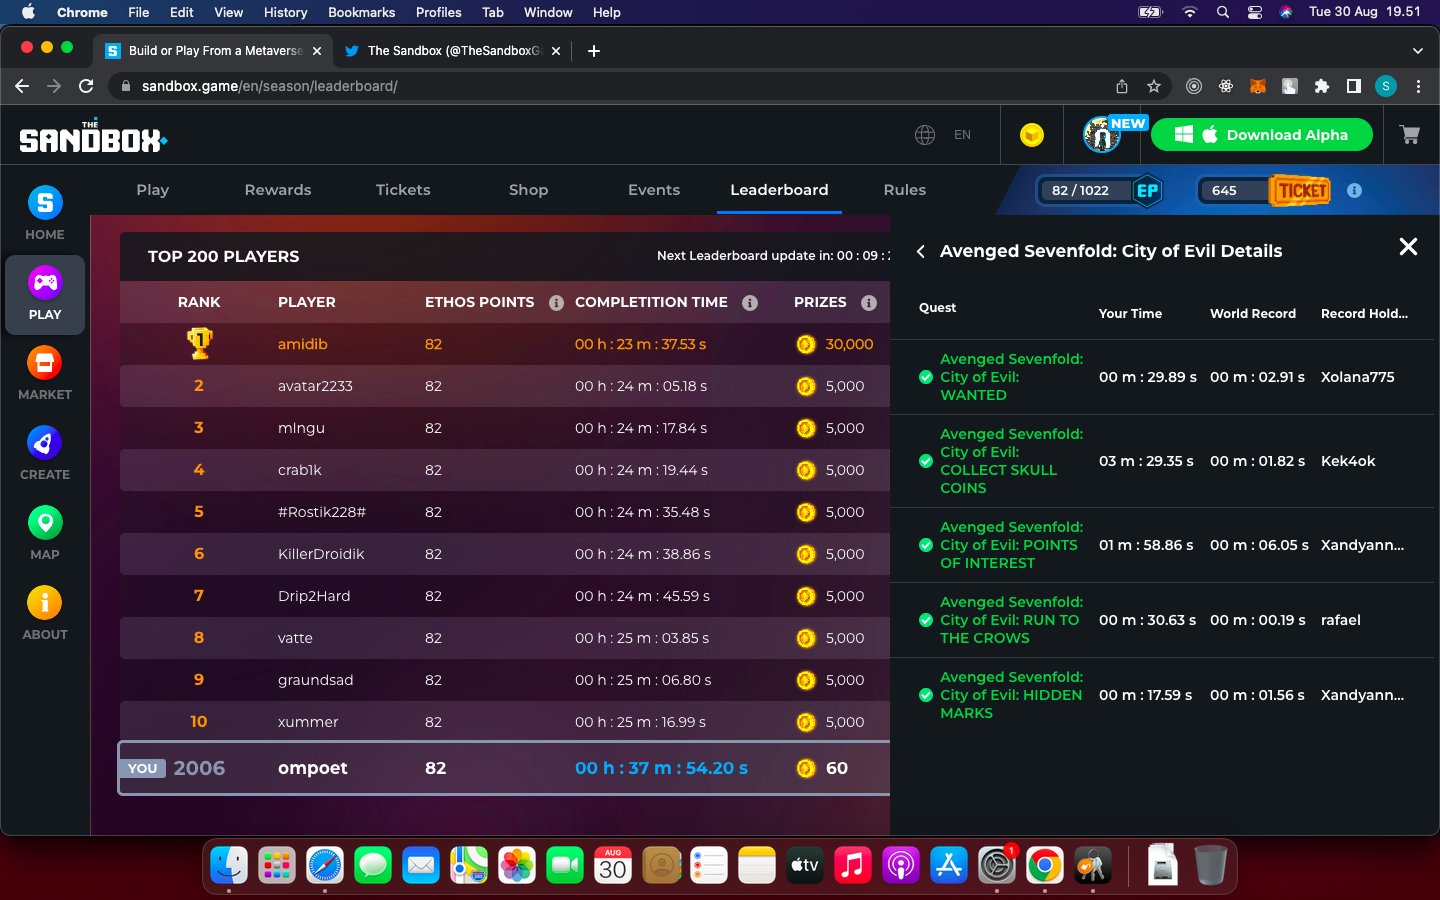Image resolution: width=1440 pixels, height=900 pixels.
Task: Open the Events tab
Action: [654, 190]
